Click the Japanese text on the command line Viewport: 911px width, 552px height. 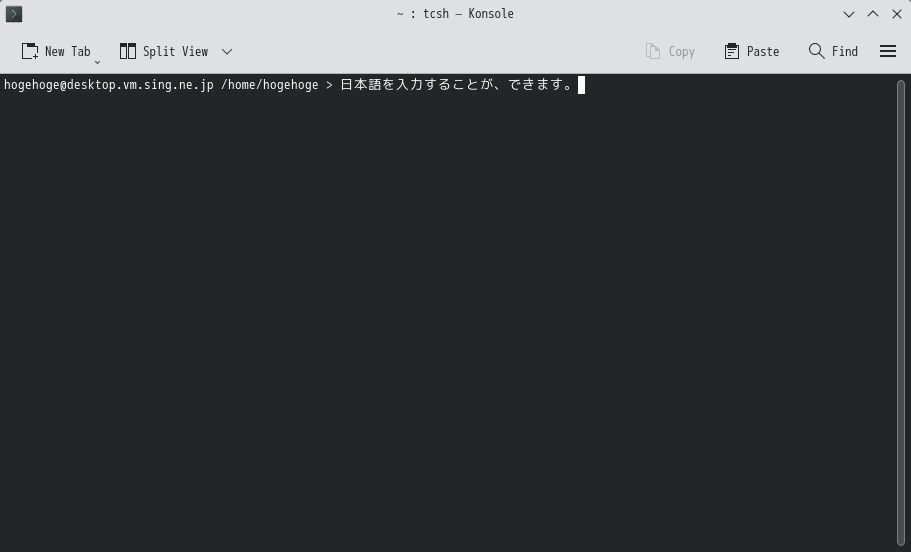tap(456, 85)
